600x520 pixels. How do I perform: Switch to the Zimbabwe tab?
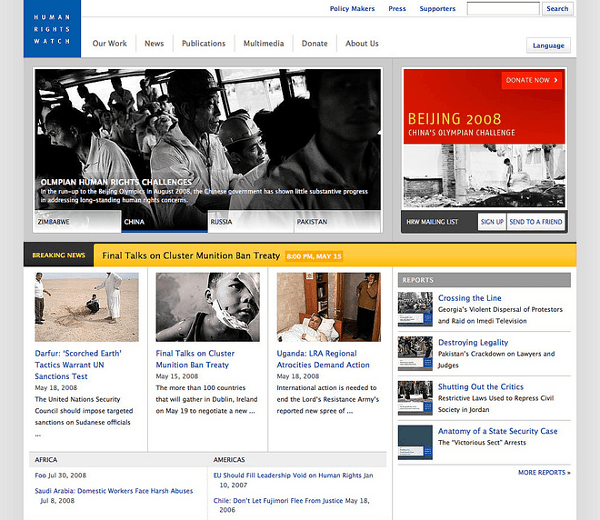coord(78,222)
